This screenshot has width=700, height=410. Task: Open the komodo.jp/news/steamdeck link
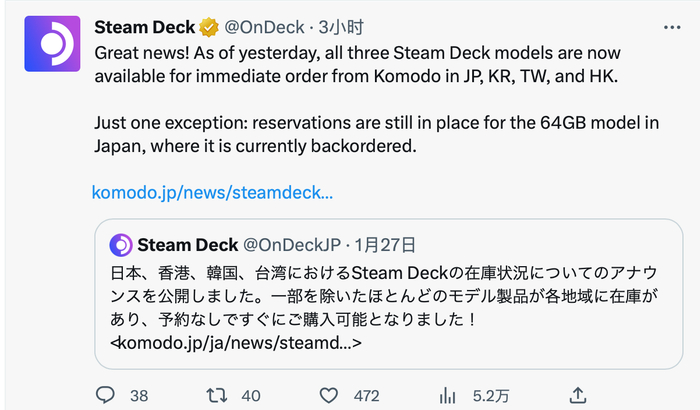click(212, 191)
